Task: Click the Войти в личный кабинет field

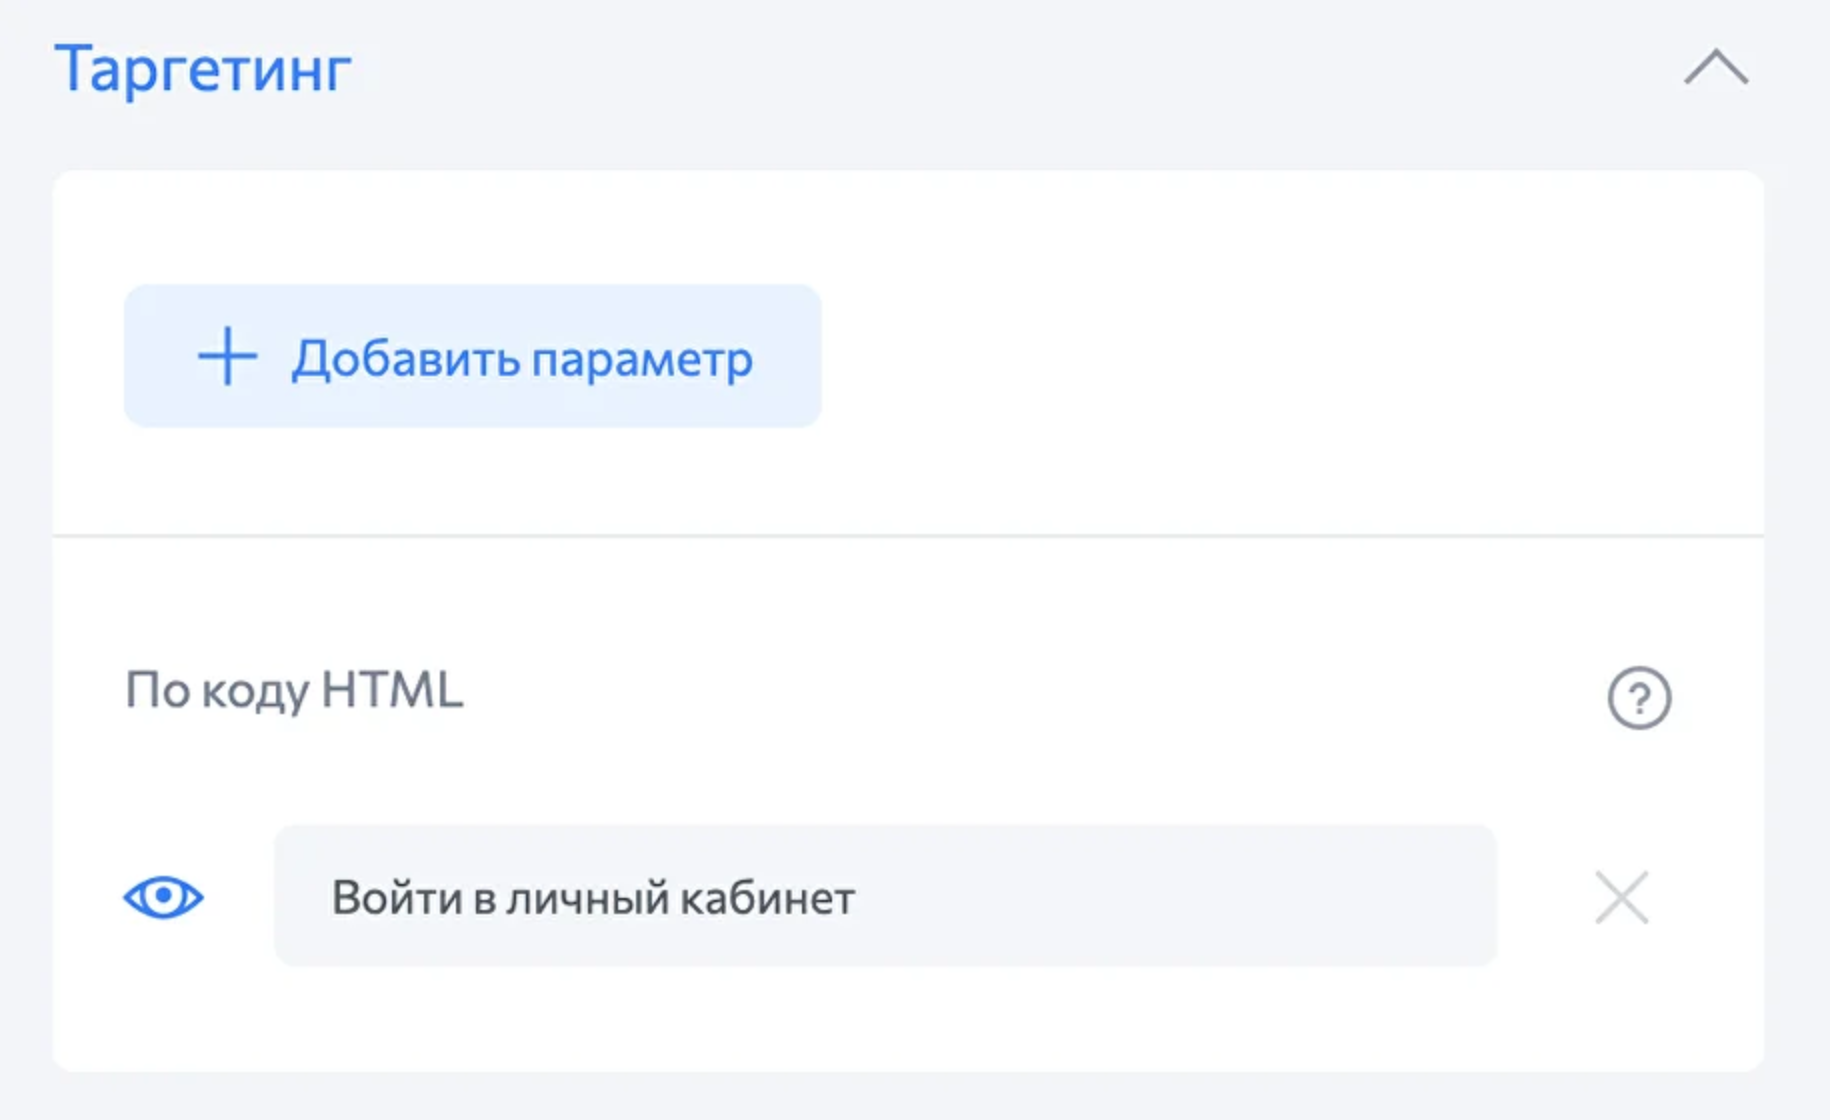Action: 884,896
